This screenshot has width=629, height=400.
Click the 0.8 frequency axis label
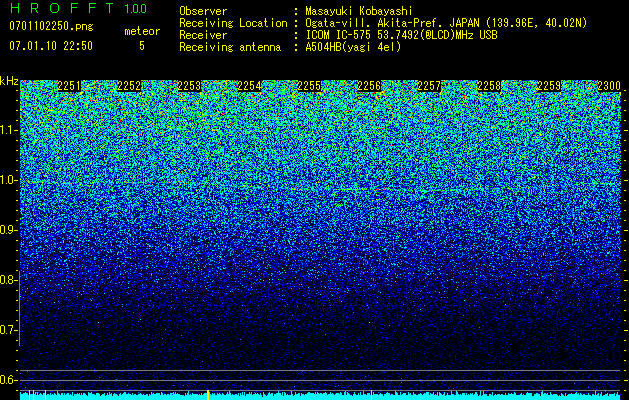[x=8, y=280]
